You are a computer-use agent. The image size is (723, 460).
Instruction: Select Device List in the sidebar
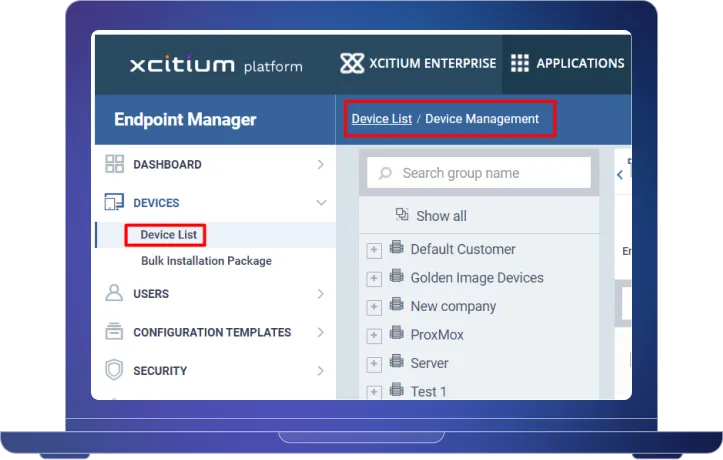click(x=168, y=235)
